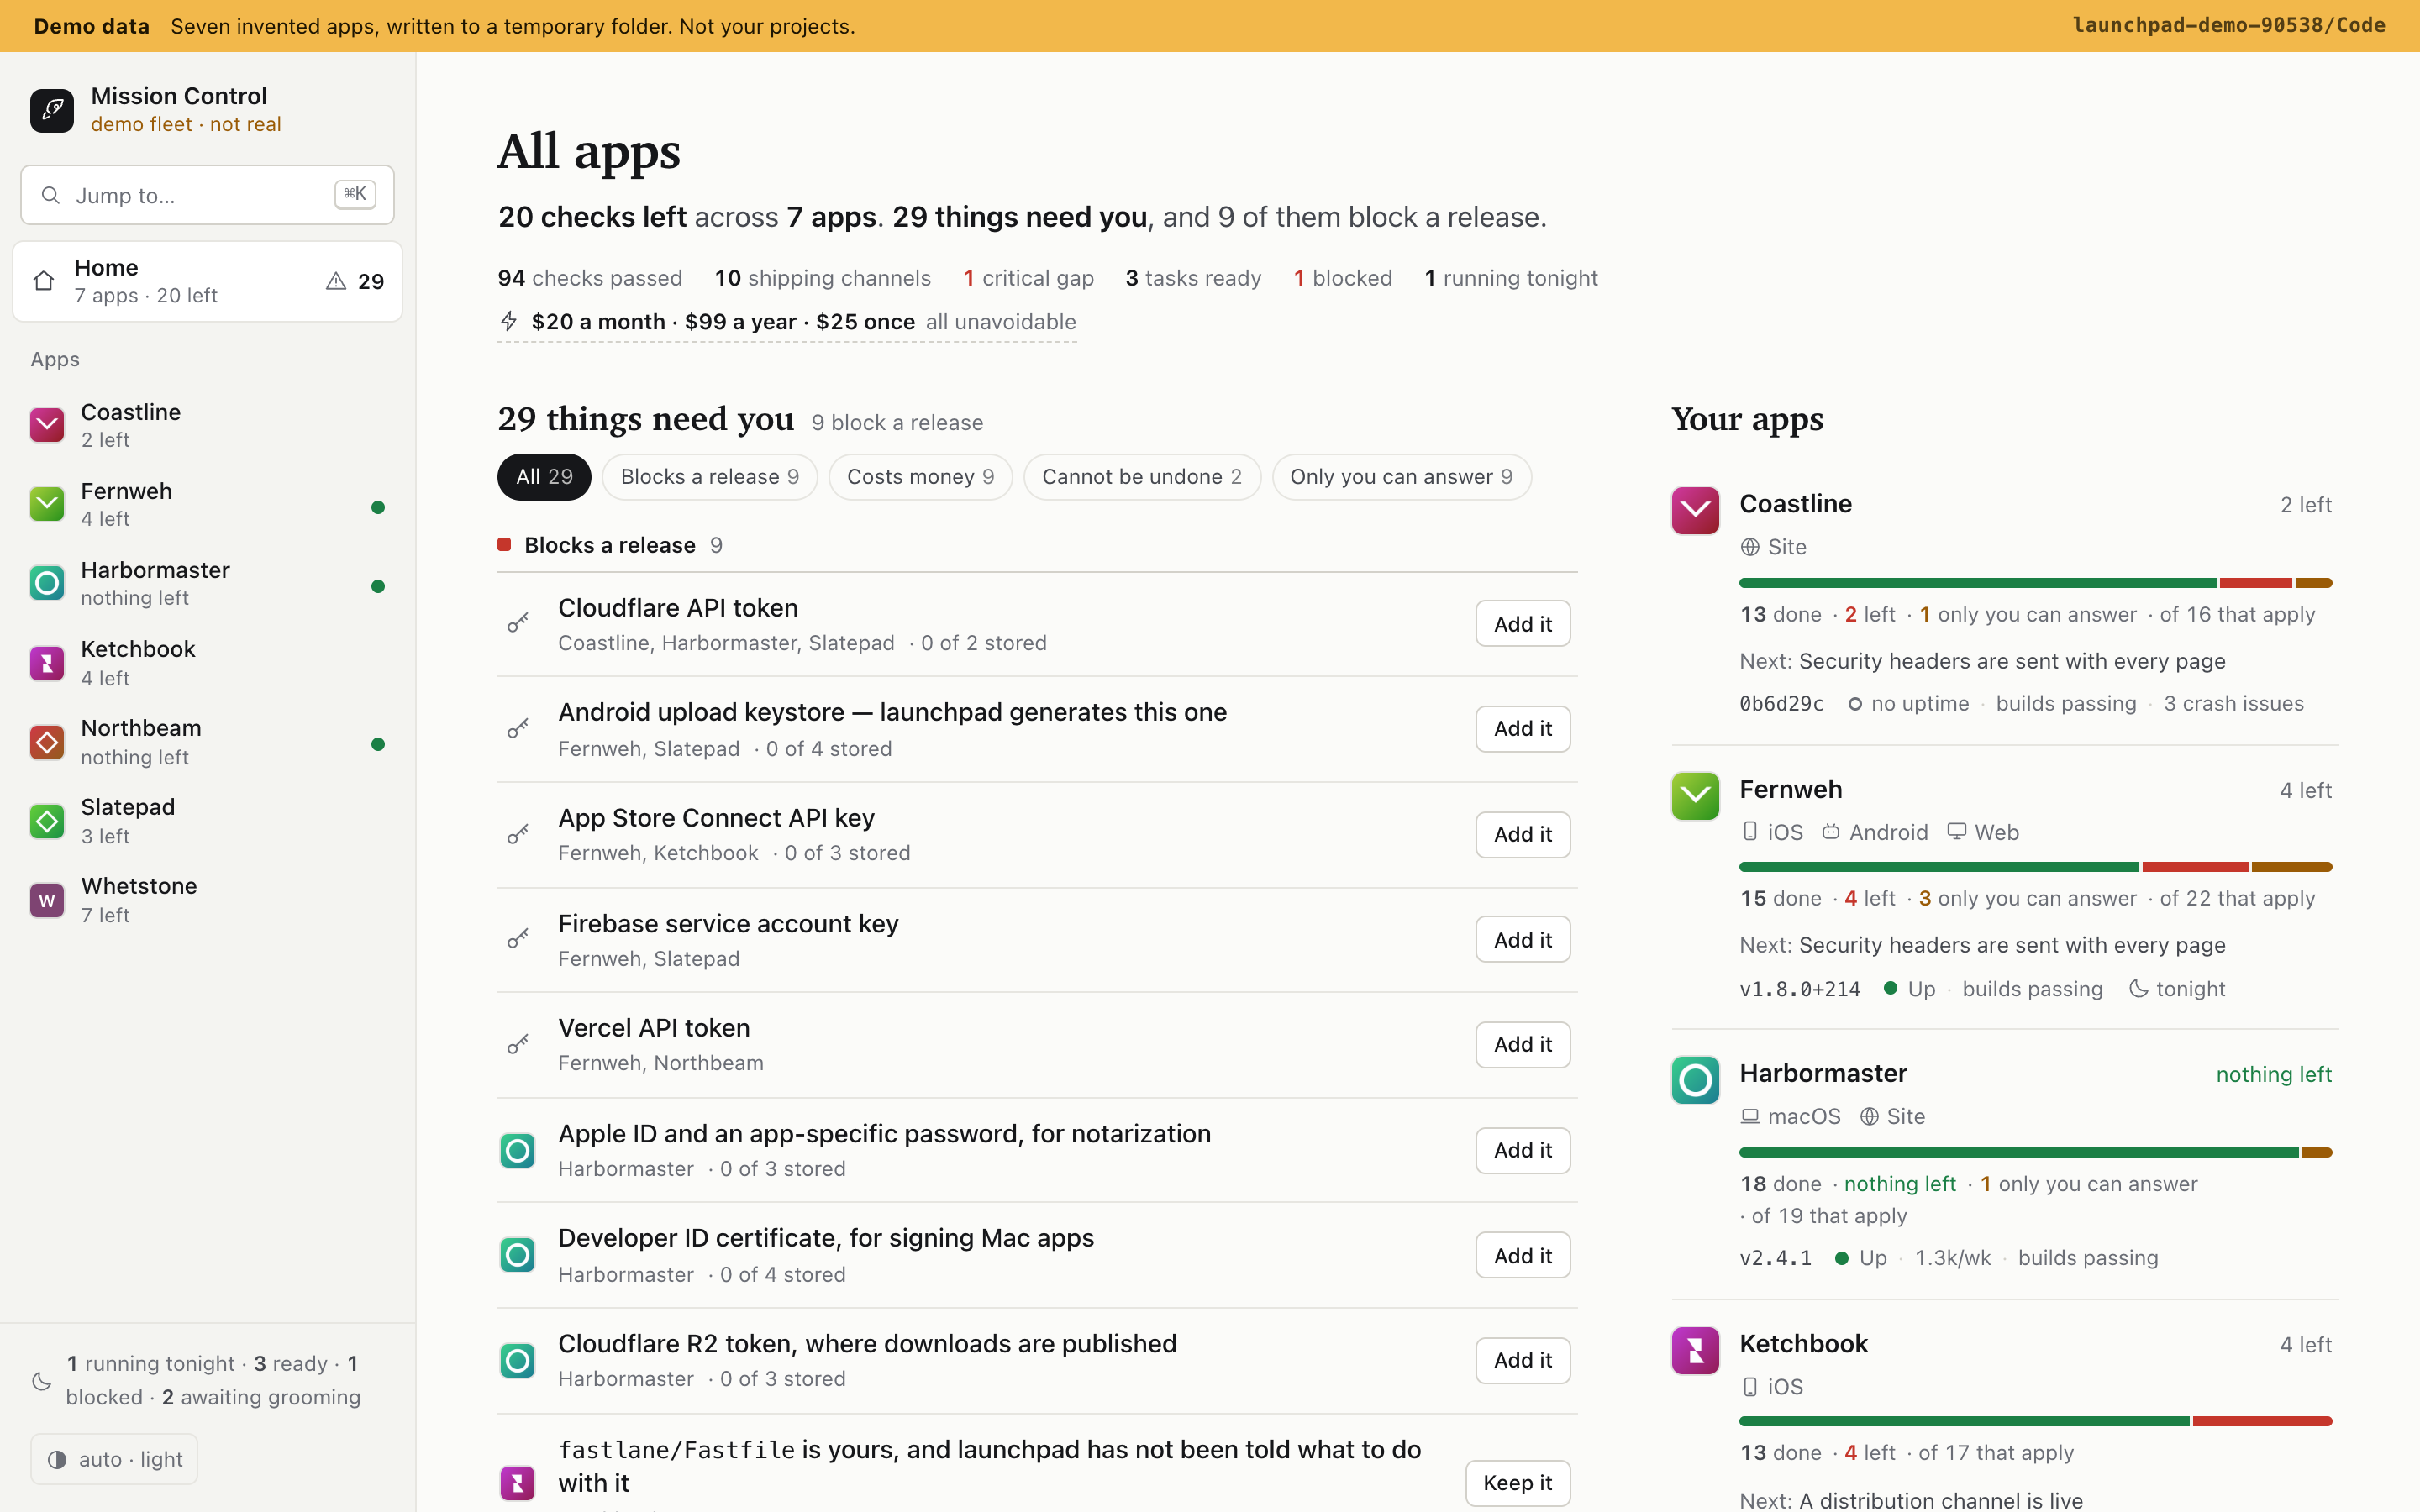Add the Developer ID certificate
Image resolution: width=2420 pixels, height=1512 pixels.
pos(1522,1255)
